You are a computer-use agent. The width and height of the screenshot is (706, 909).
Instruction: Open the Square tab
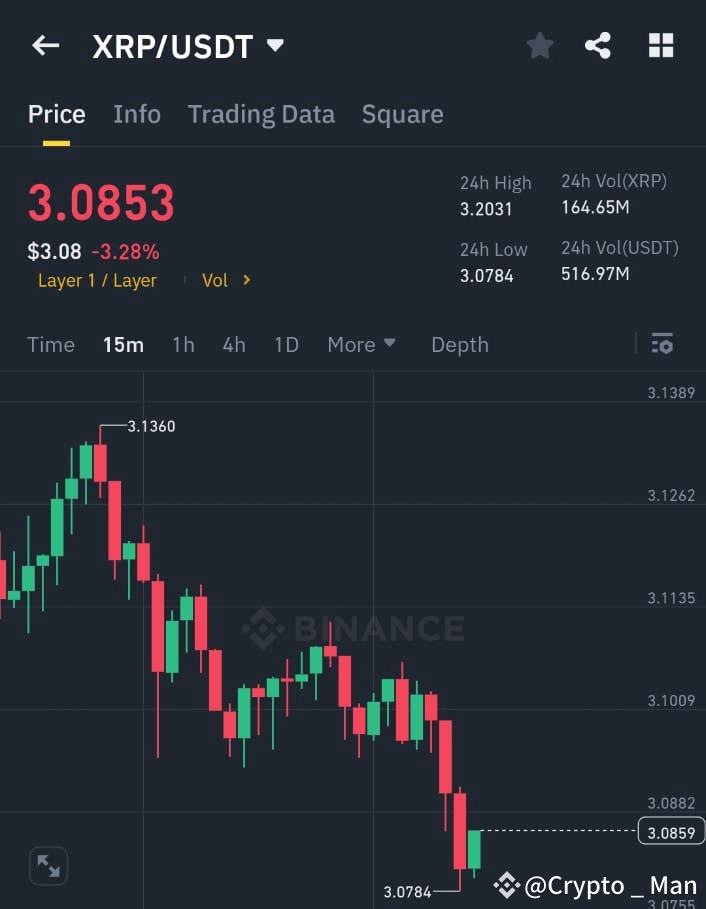(x=402, y=114)
